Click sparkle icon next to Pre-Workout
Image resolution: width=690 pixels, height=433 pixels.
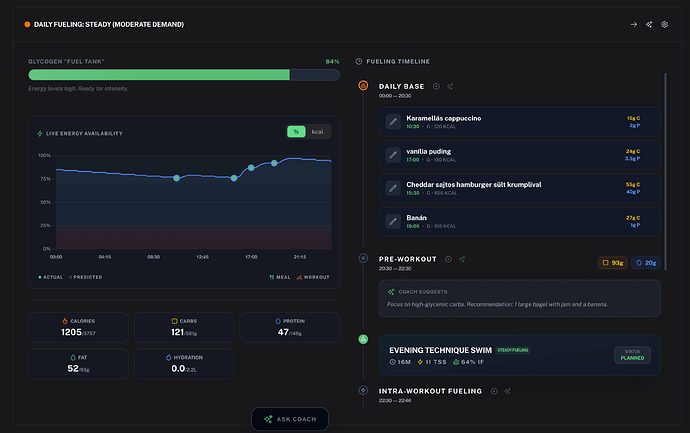click(463, 258)
